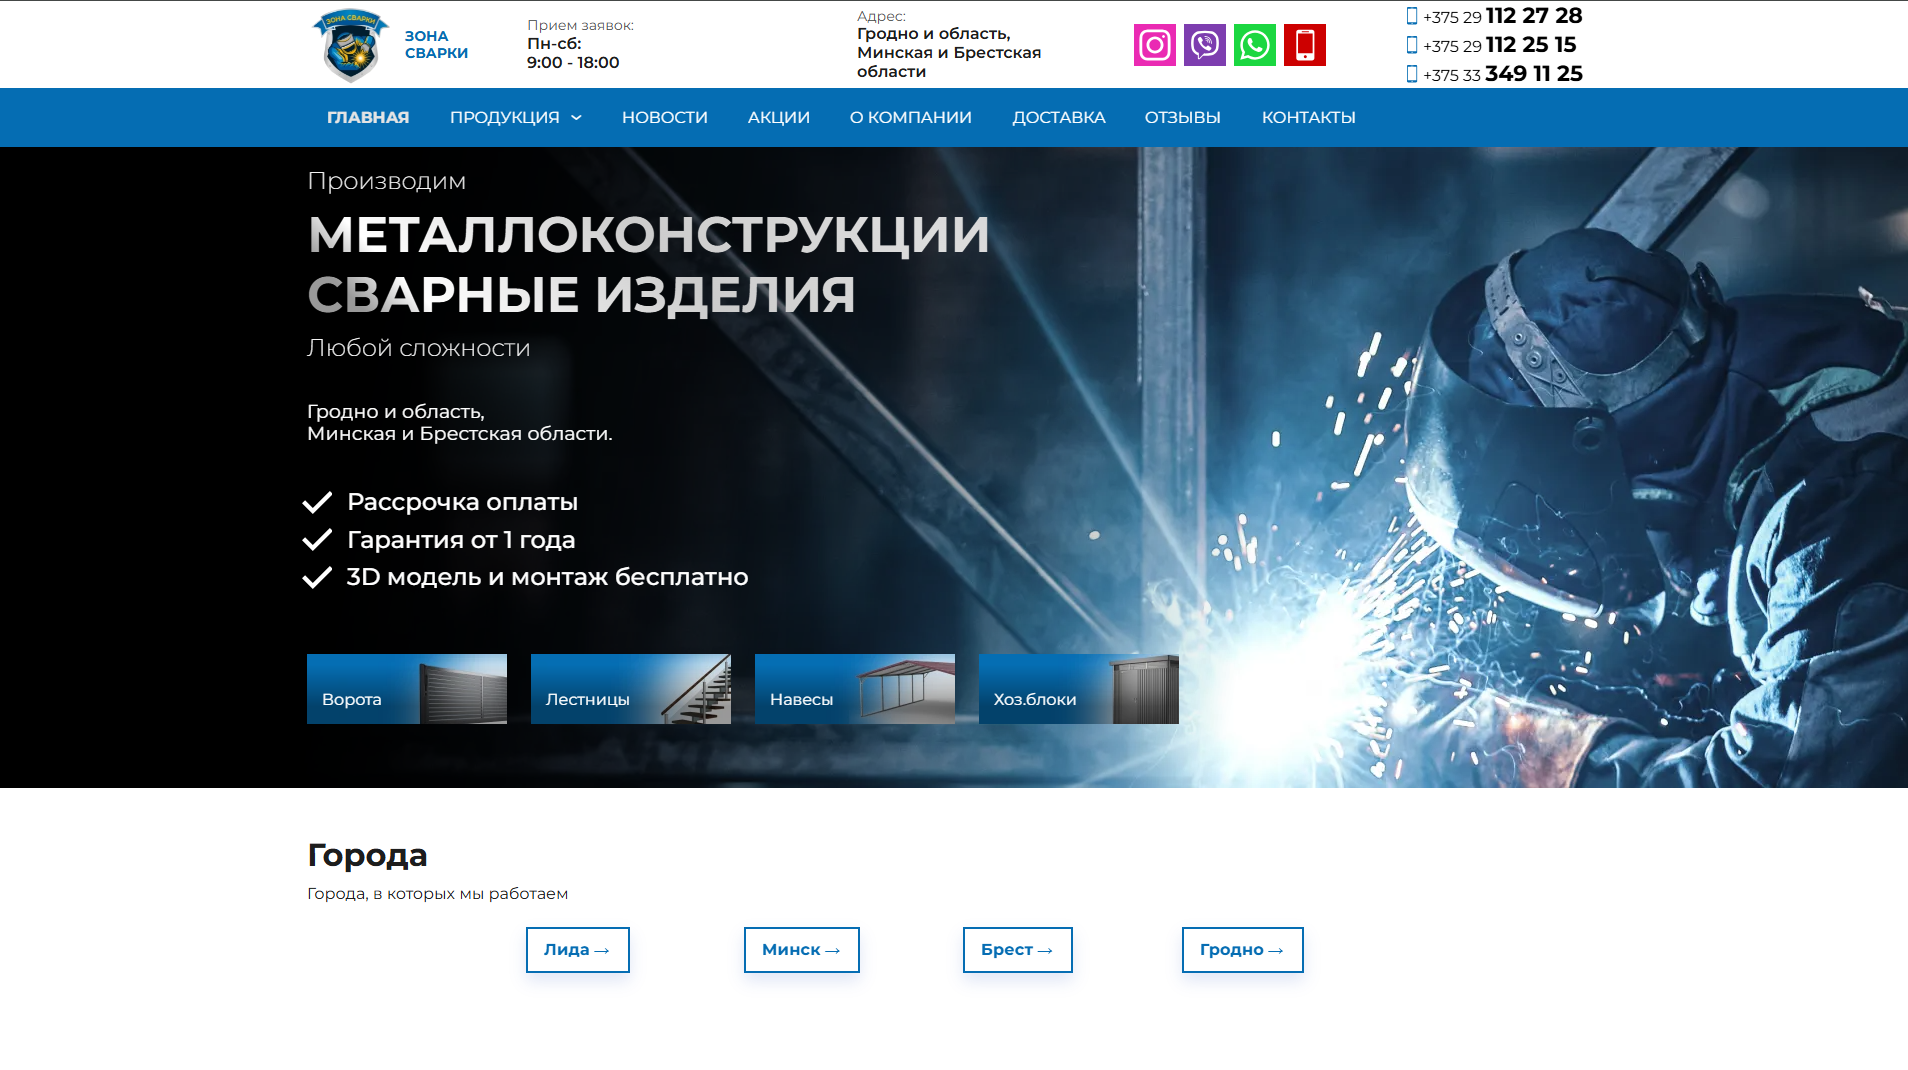Click the Города section heading
The image size is (1908, 1070).
[x=367, y=856]
